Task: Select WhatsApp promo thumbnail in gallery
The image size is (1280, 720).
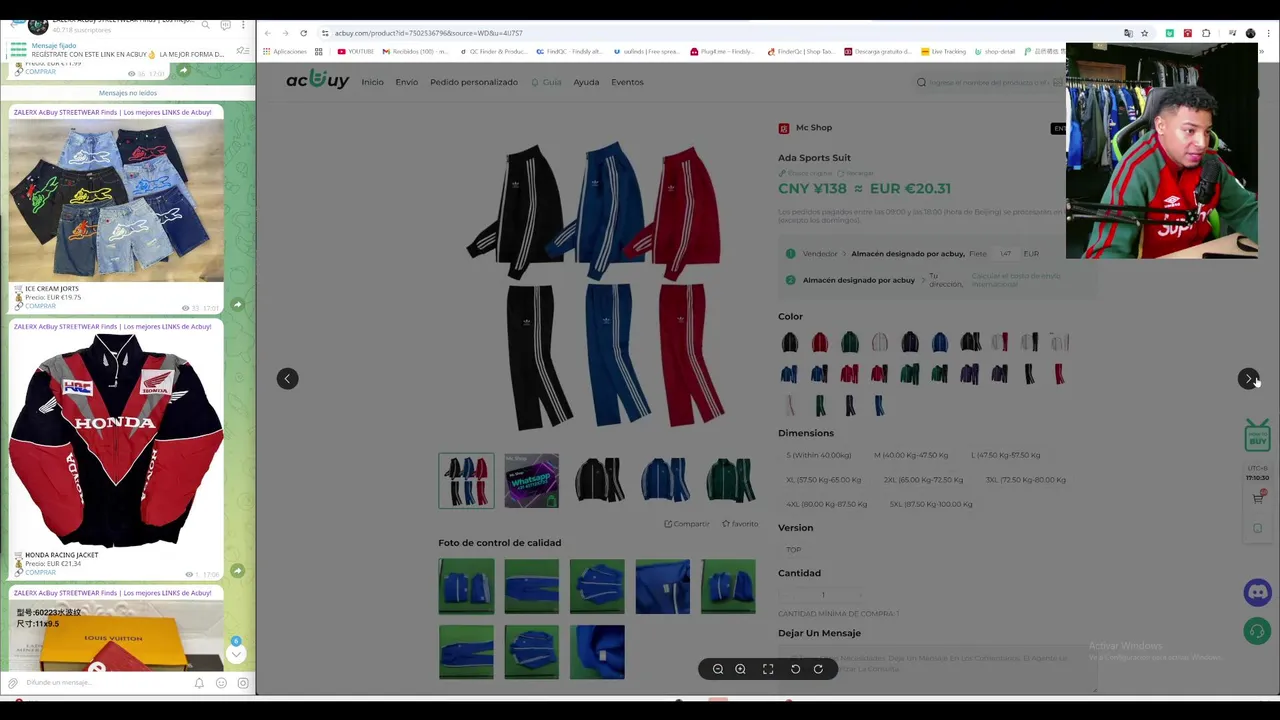Action: pos(532,480)
